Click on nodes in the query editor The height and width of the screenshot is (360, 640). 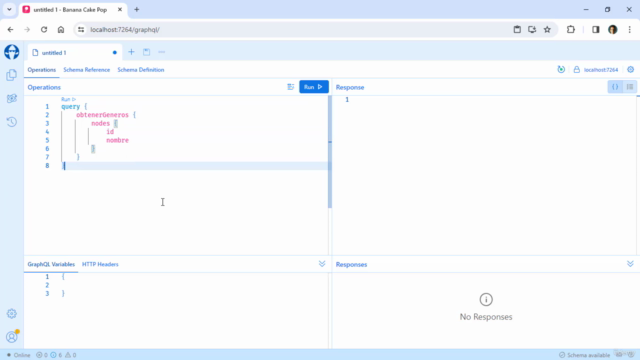100,124
